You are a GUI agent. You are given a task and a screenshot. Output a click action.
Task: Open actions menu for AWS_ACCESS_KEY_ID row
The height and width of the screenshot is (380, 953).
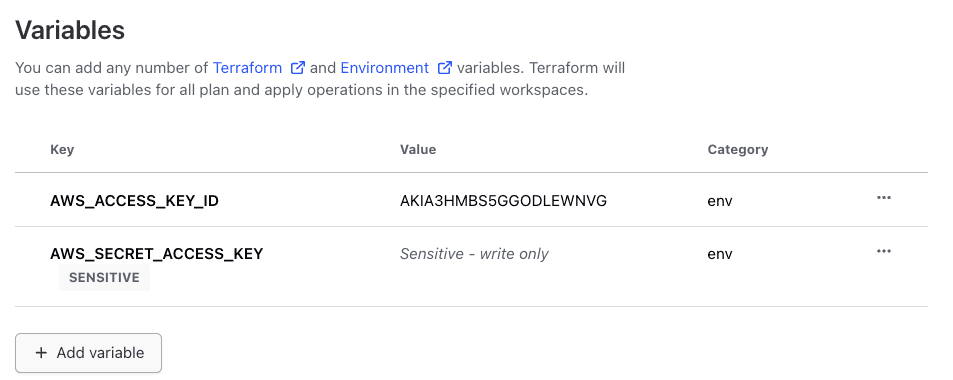tap(884, 198)
